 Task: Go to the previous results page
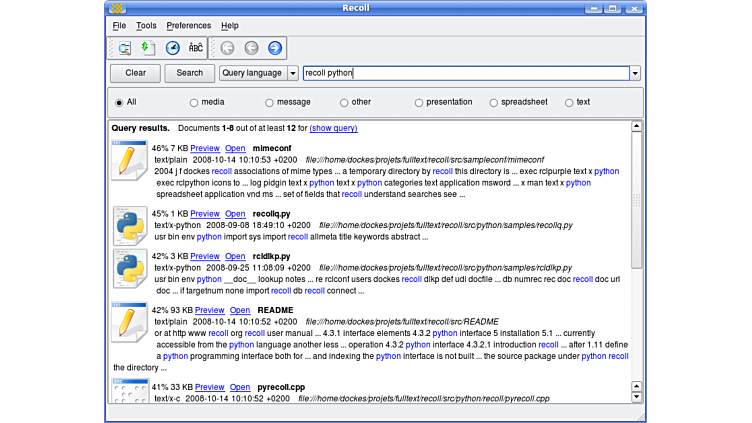click(x=251, y=48)
